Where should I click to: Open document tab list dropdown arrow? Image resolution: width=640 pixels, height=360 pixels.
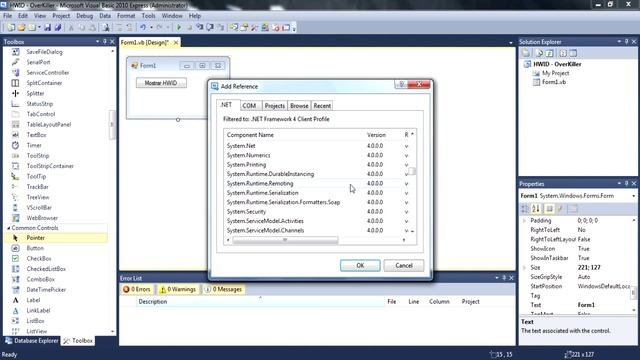tap(511, 42)
